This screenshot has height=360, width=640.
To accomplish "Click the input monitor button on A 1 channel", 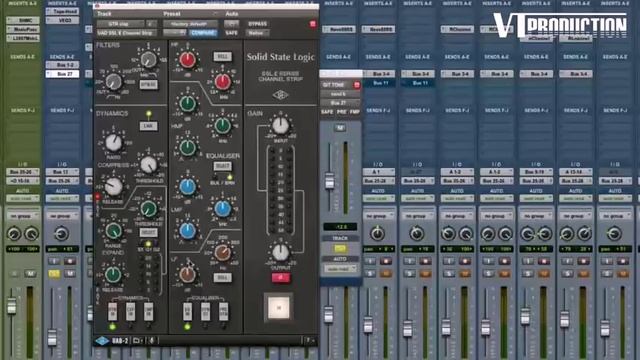I will [371, 261].
